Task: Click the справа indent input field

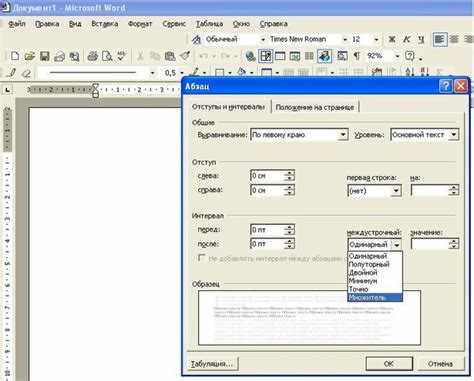Action: (x=268, y=190)
